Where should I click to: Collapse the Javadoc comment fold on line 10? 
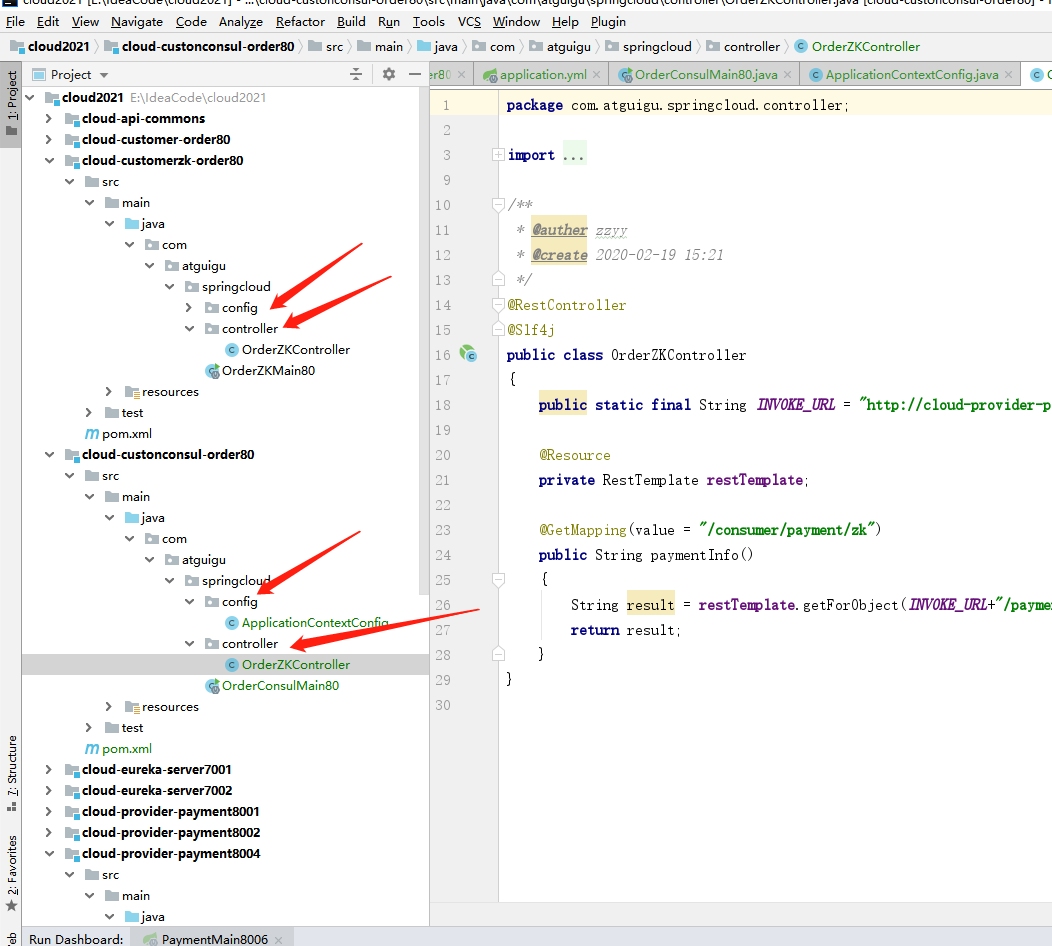coord(498,204)
